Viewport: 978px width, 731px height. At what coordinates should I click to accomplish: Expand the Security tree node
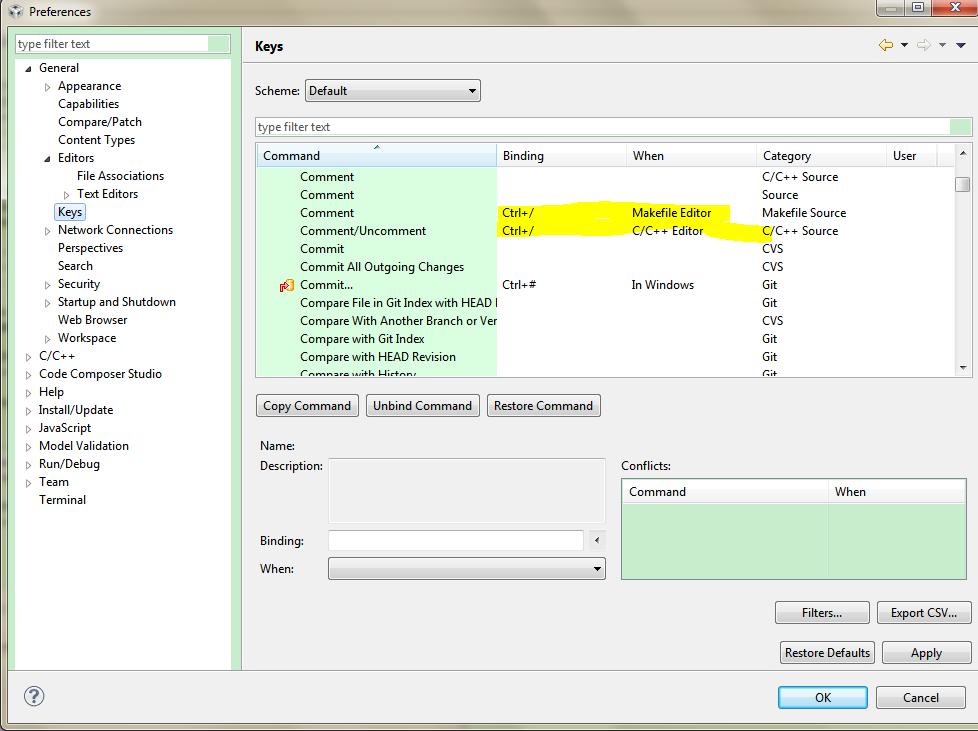pyautogui.click(x=47, y=285)
